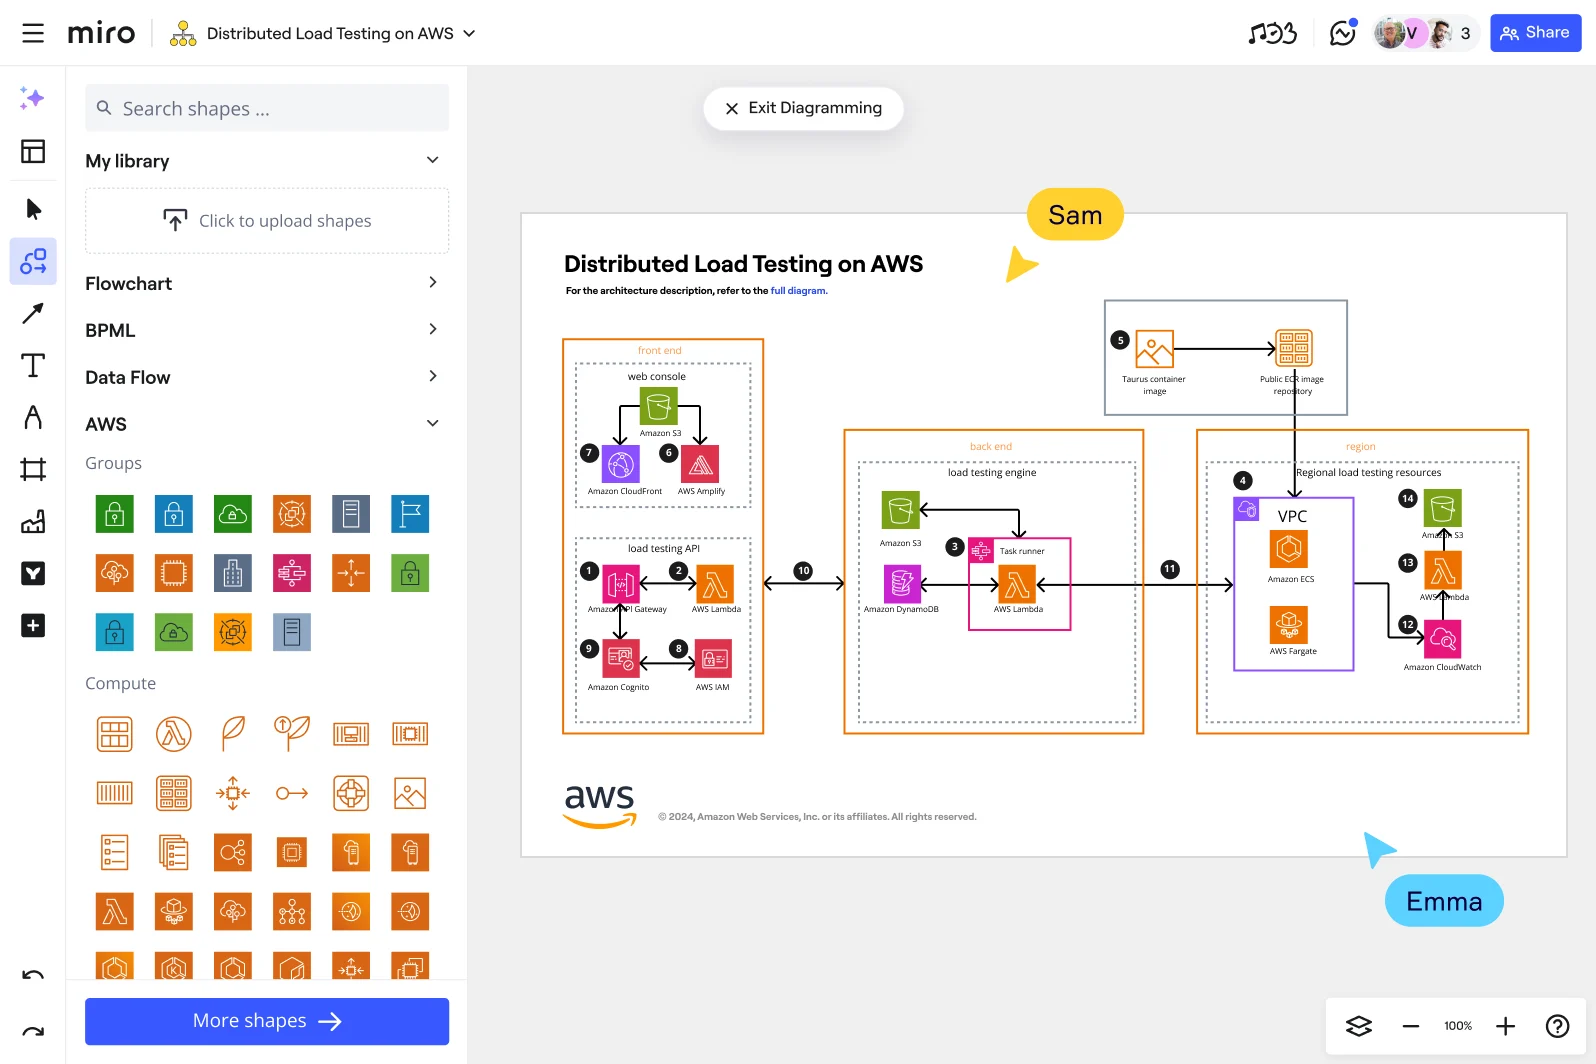The image size is (1596, 1064).
Task: Undo the last action
Action: 33,976
